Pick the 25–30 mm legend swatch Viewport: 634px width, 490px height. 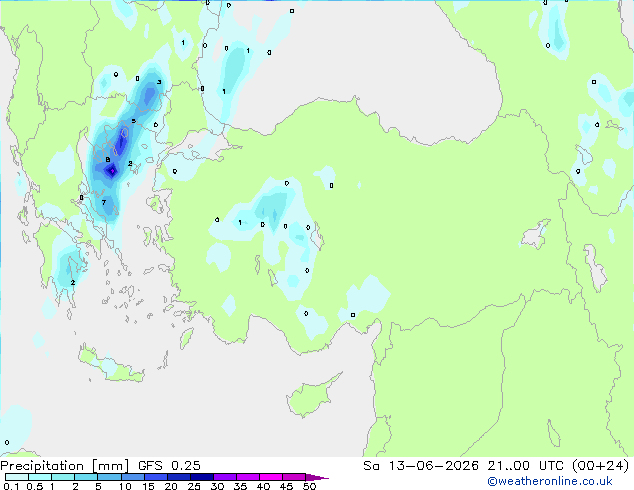click(202, 477)
